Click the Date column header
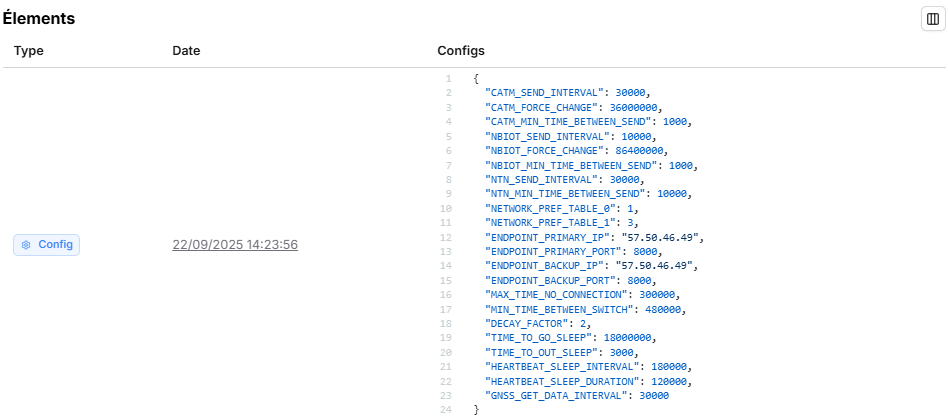The image size is (948, 420). pos(186,50)
